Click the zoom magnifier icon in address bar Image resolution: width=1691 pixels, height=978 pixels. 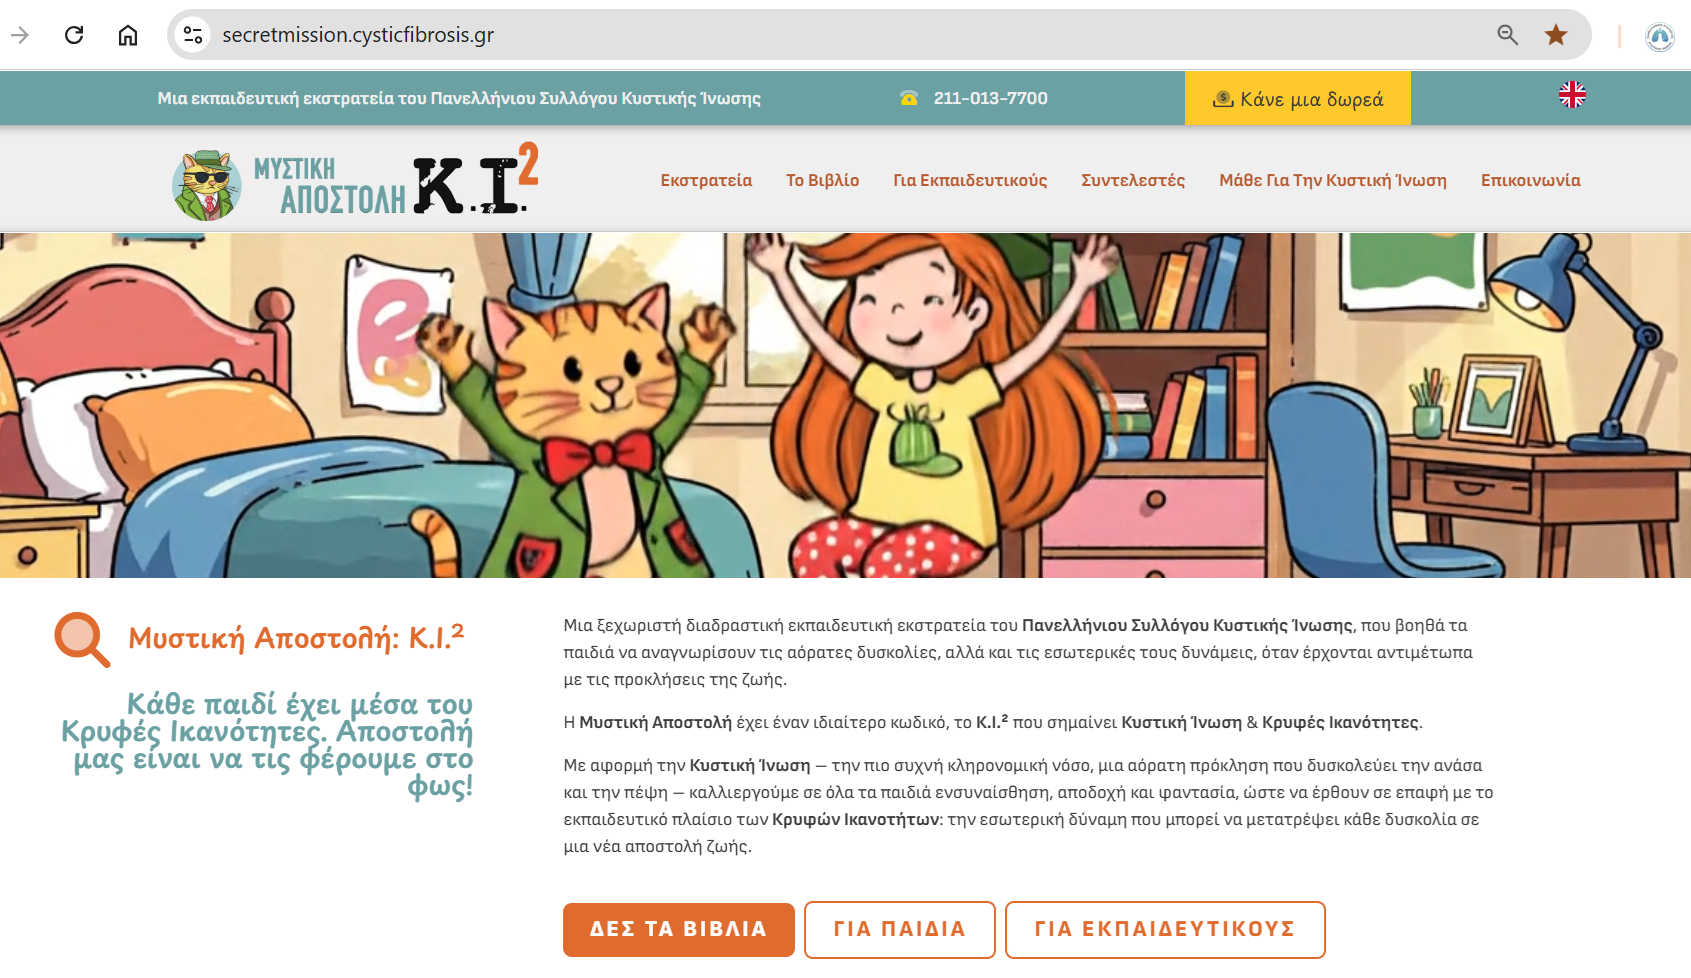[x=1508, y=35]
